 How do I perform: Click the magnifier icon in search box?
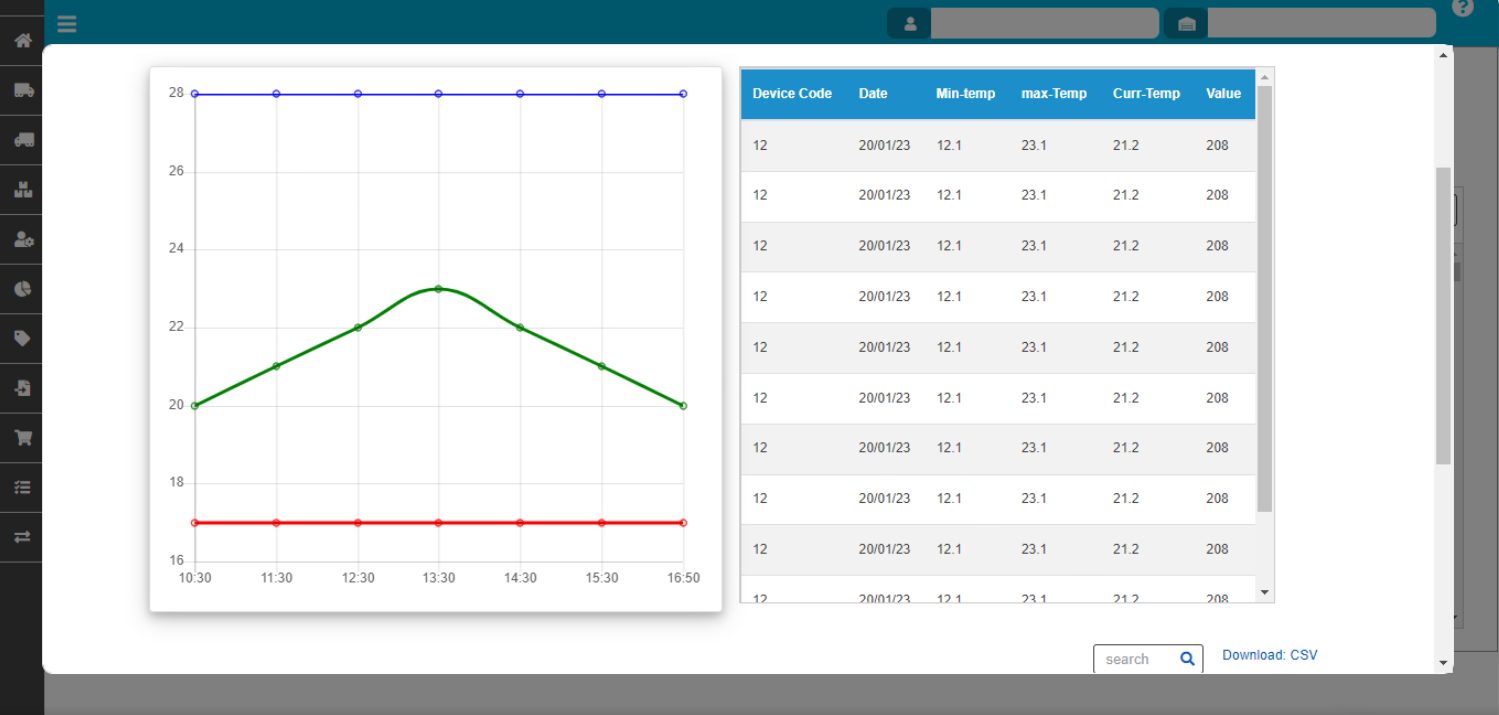(1187, 659)
